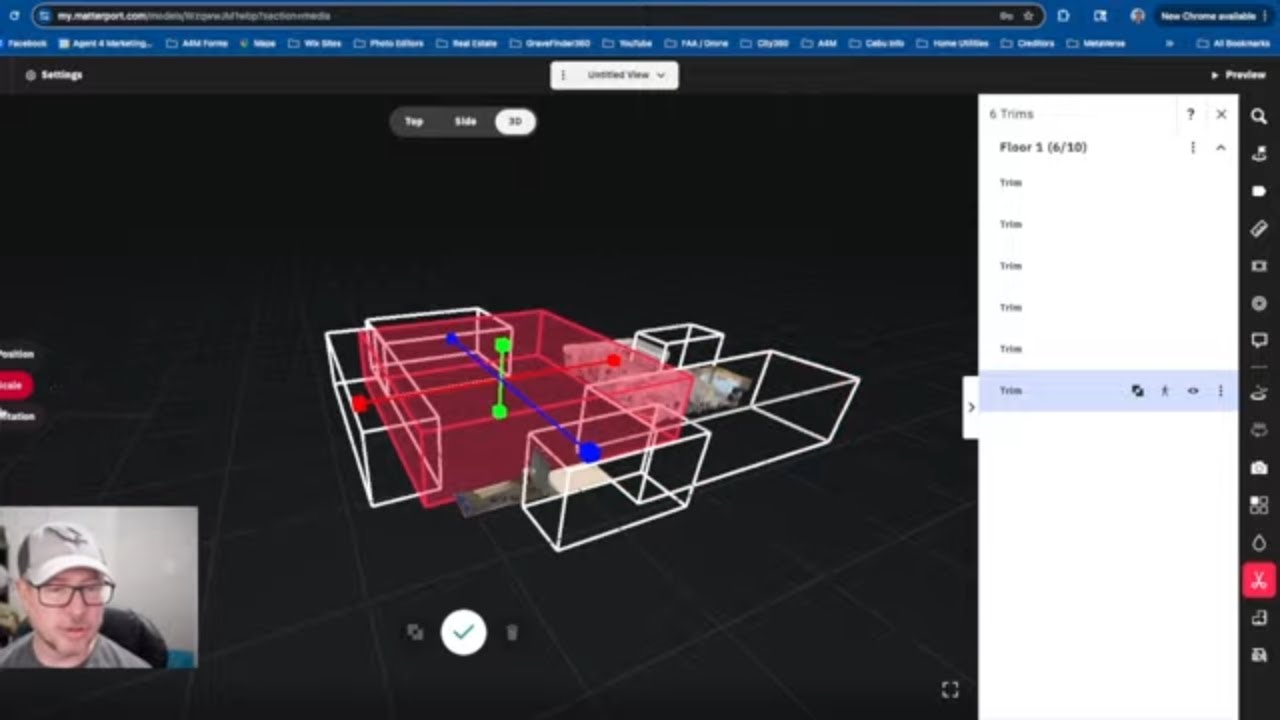Image resolution: width=1280 pixels, height=720 pixels.
Task: Click the red scissors Trim tool
Action: [1259, 580]
